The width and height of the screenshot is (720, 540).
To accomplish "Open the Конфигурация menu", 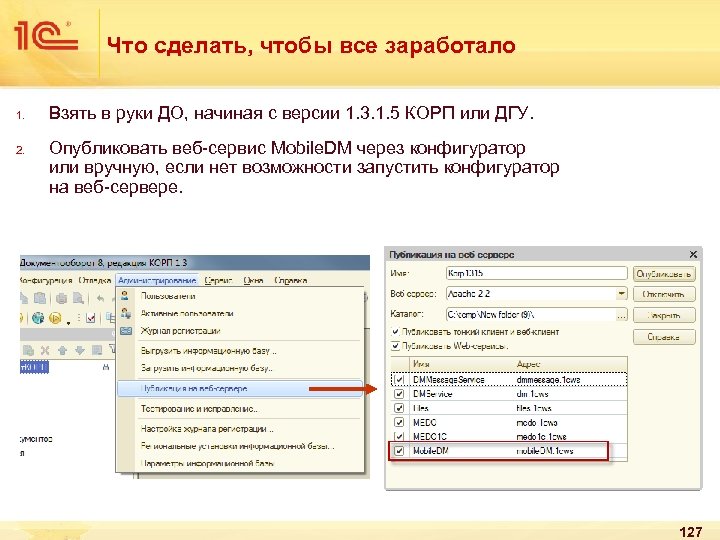I will pyautogui.click(x=46, y=280).
